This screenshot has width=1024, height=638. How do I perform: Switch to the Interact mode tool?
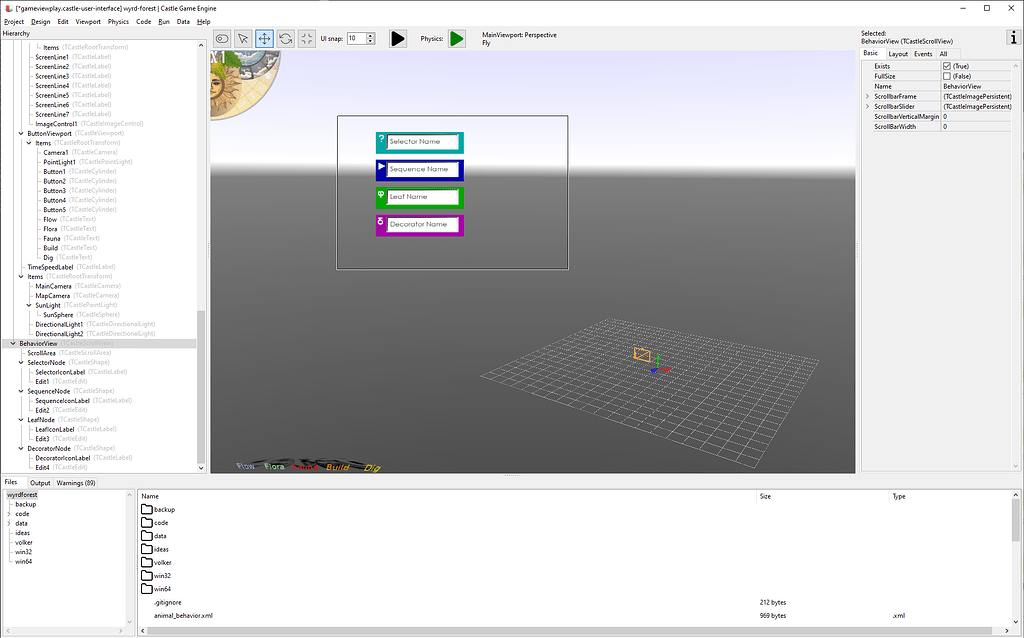click(221, 38)
